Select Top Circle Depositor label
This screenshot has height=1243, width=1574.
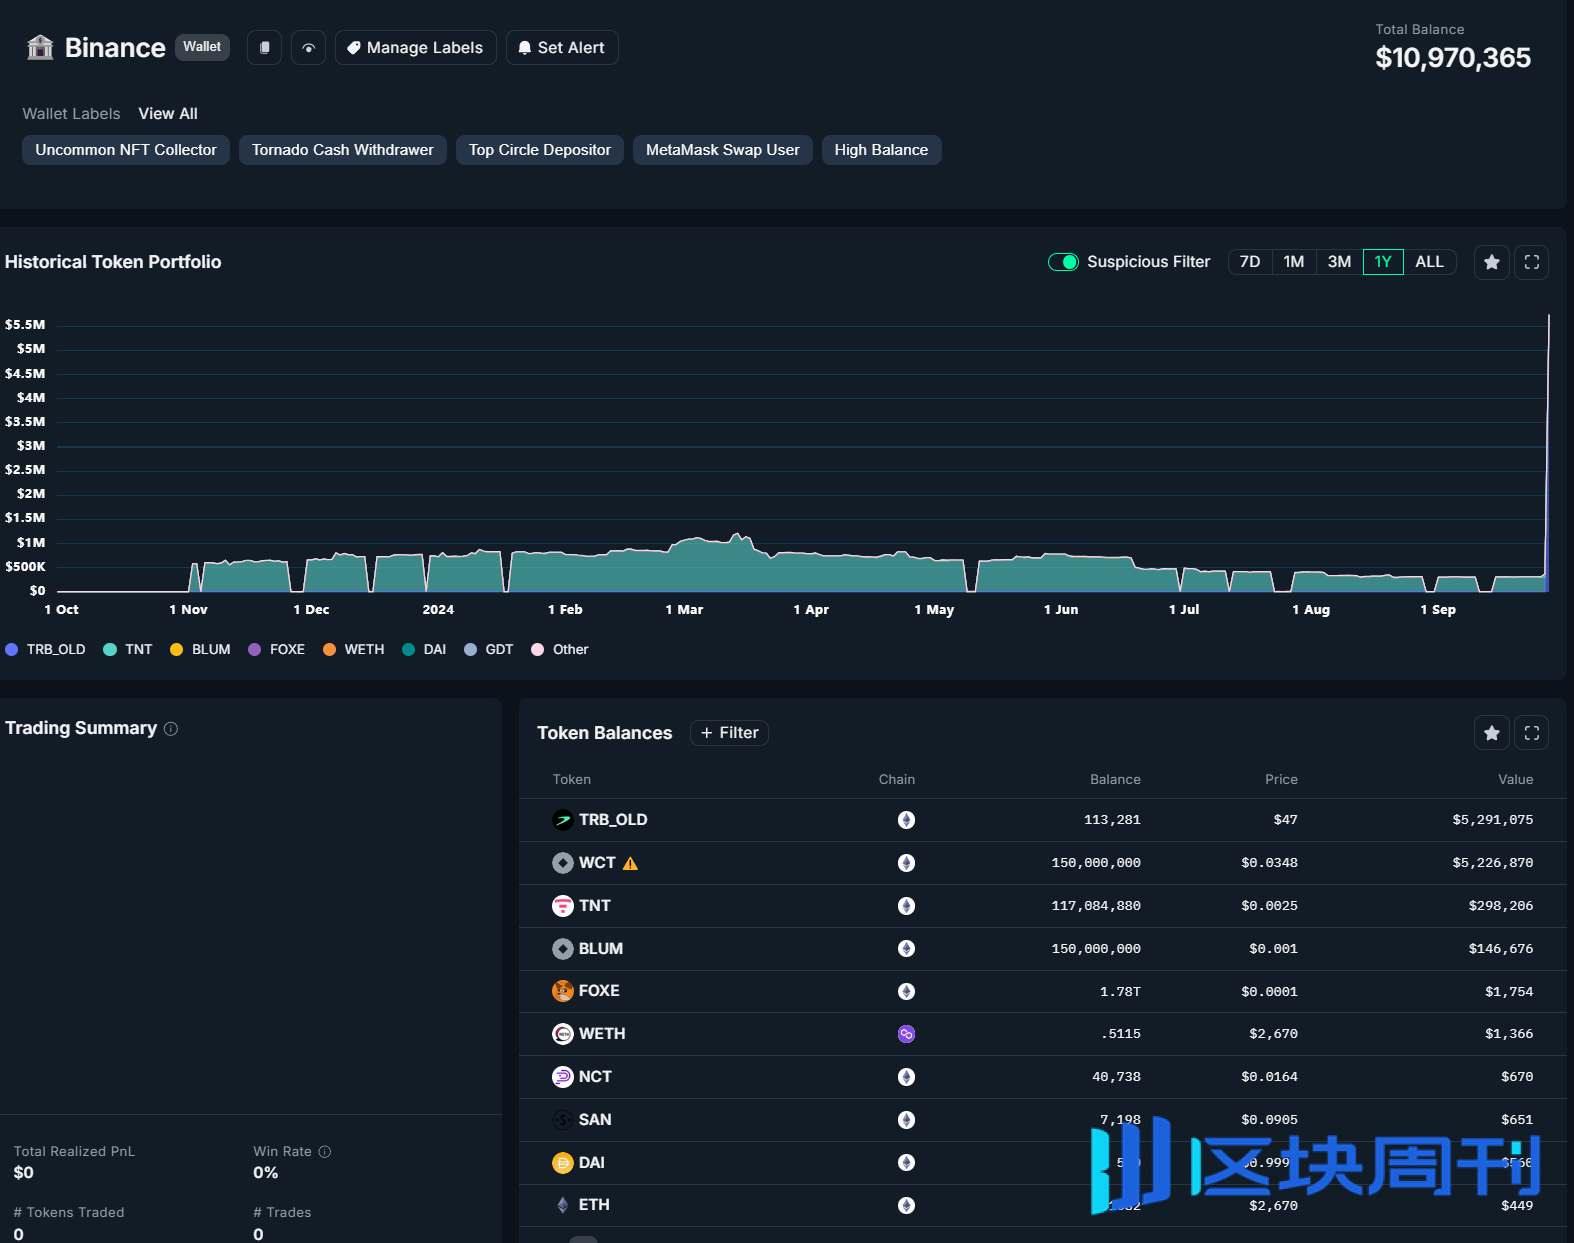coord(540,150)
